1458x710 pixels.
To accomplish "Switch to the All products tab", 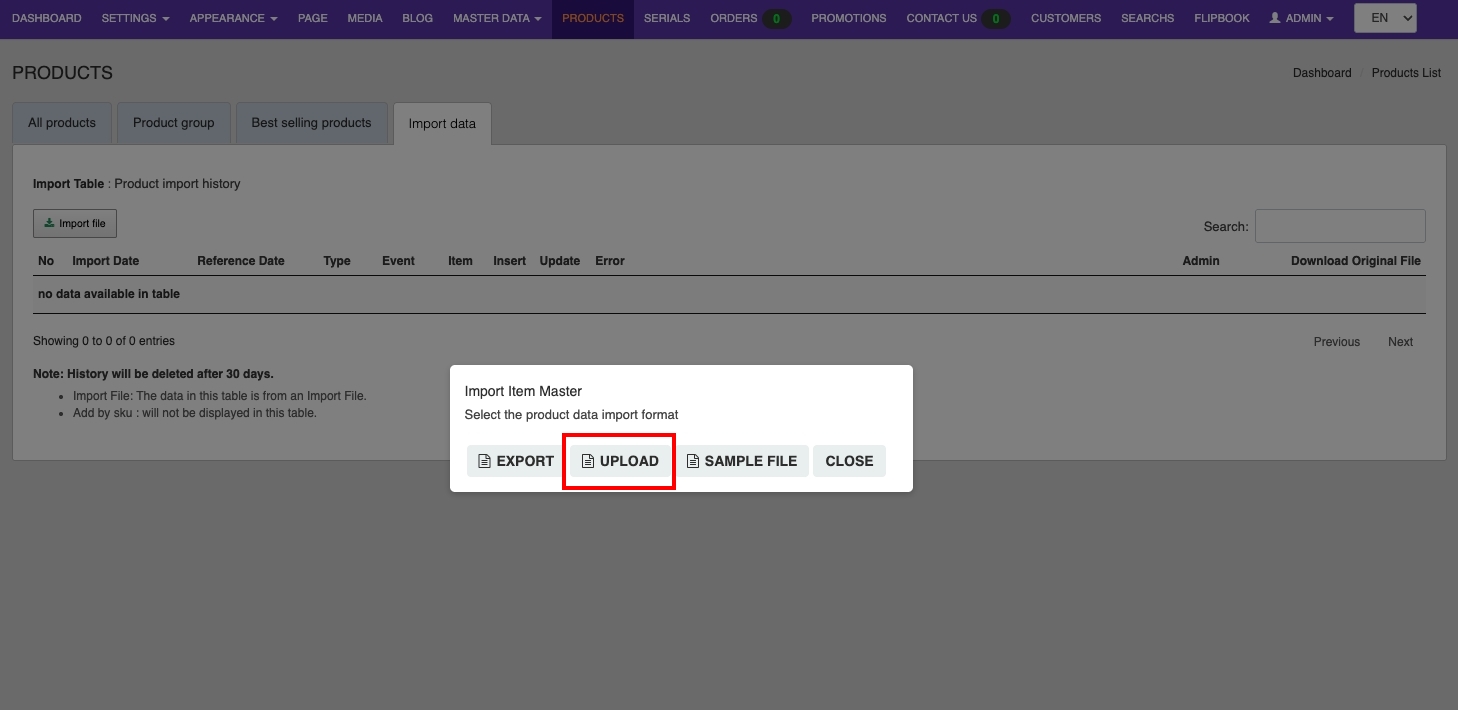I will (62, 123).
